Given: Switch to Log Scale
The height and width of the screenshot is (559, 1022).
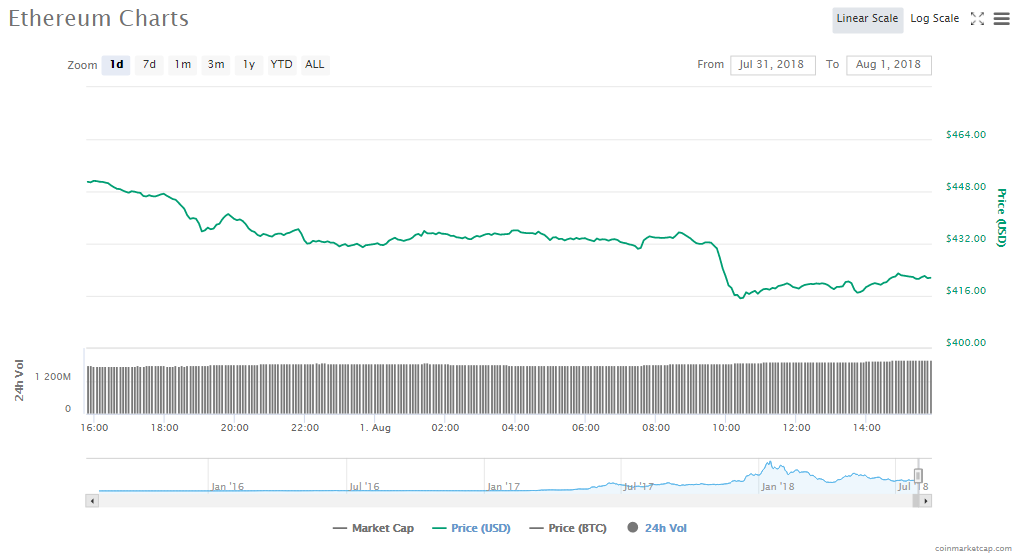Looking at the screenshot, I should (934, 19).
